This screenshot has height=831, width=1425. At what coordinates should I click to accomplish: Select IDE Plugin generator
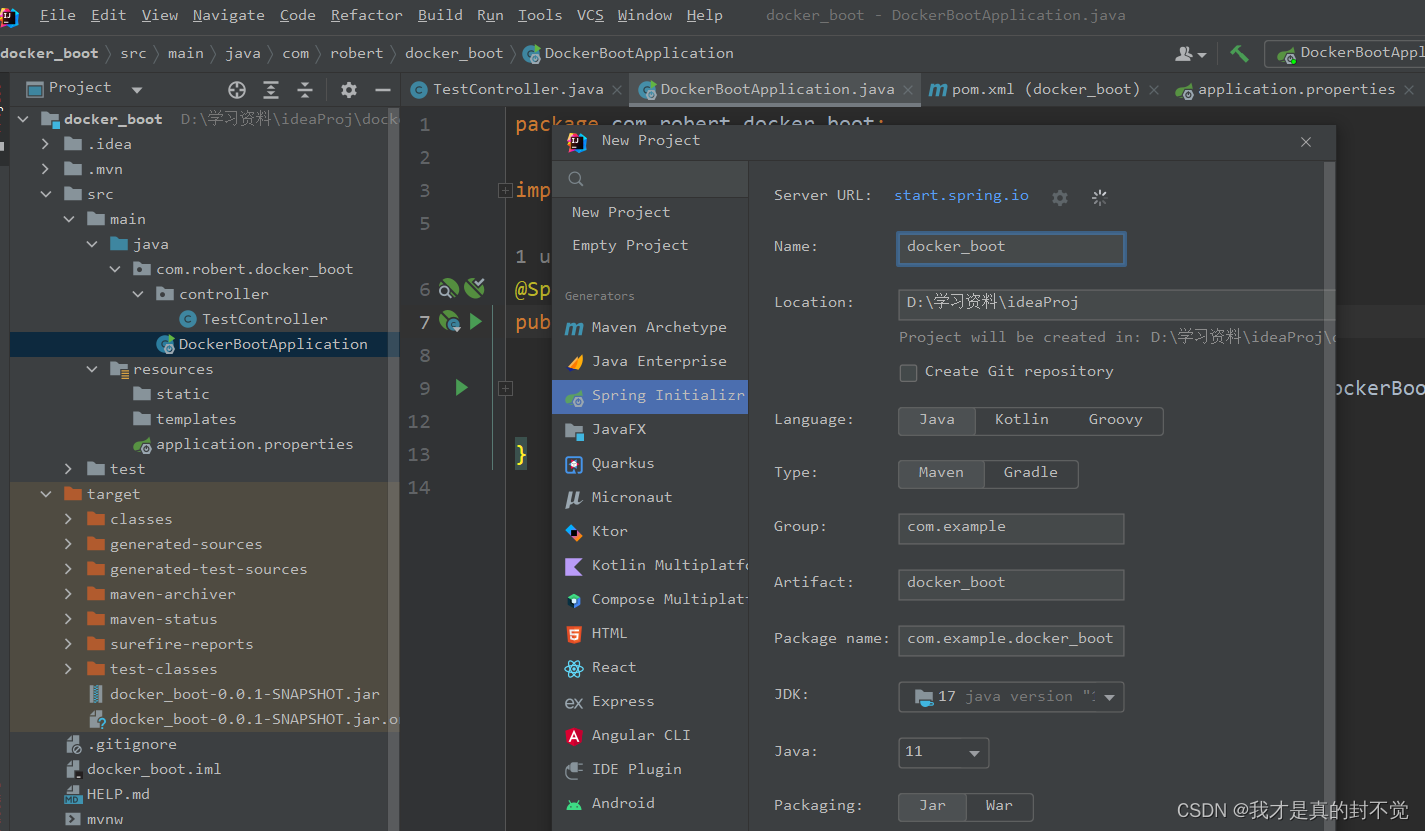(650, 770)
